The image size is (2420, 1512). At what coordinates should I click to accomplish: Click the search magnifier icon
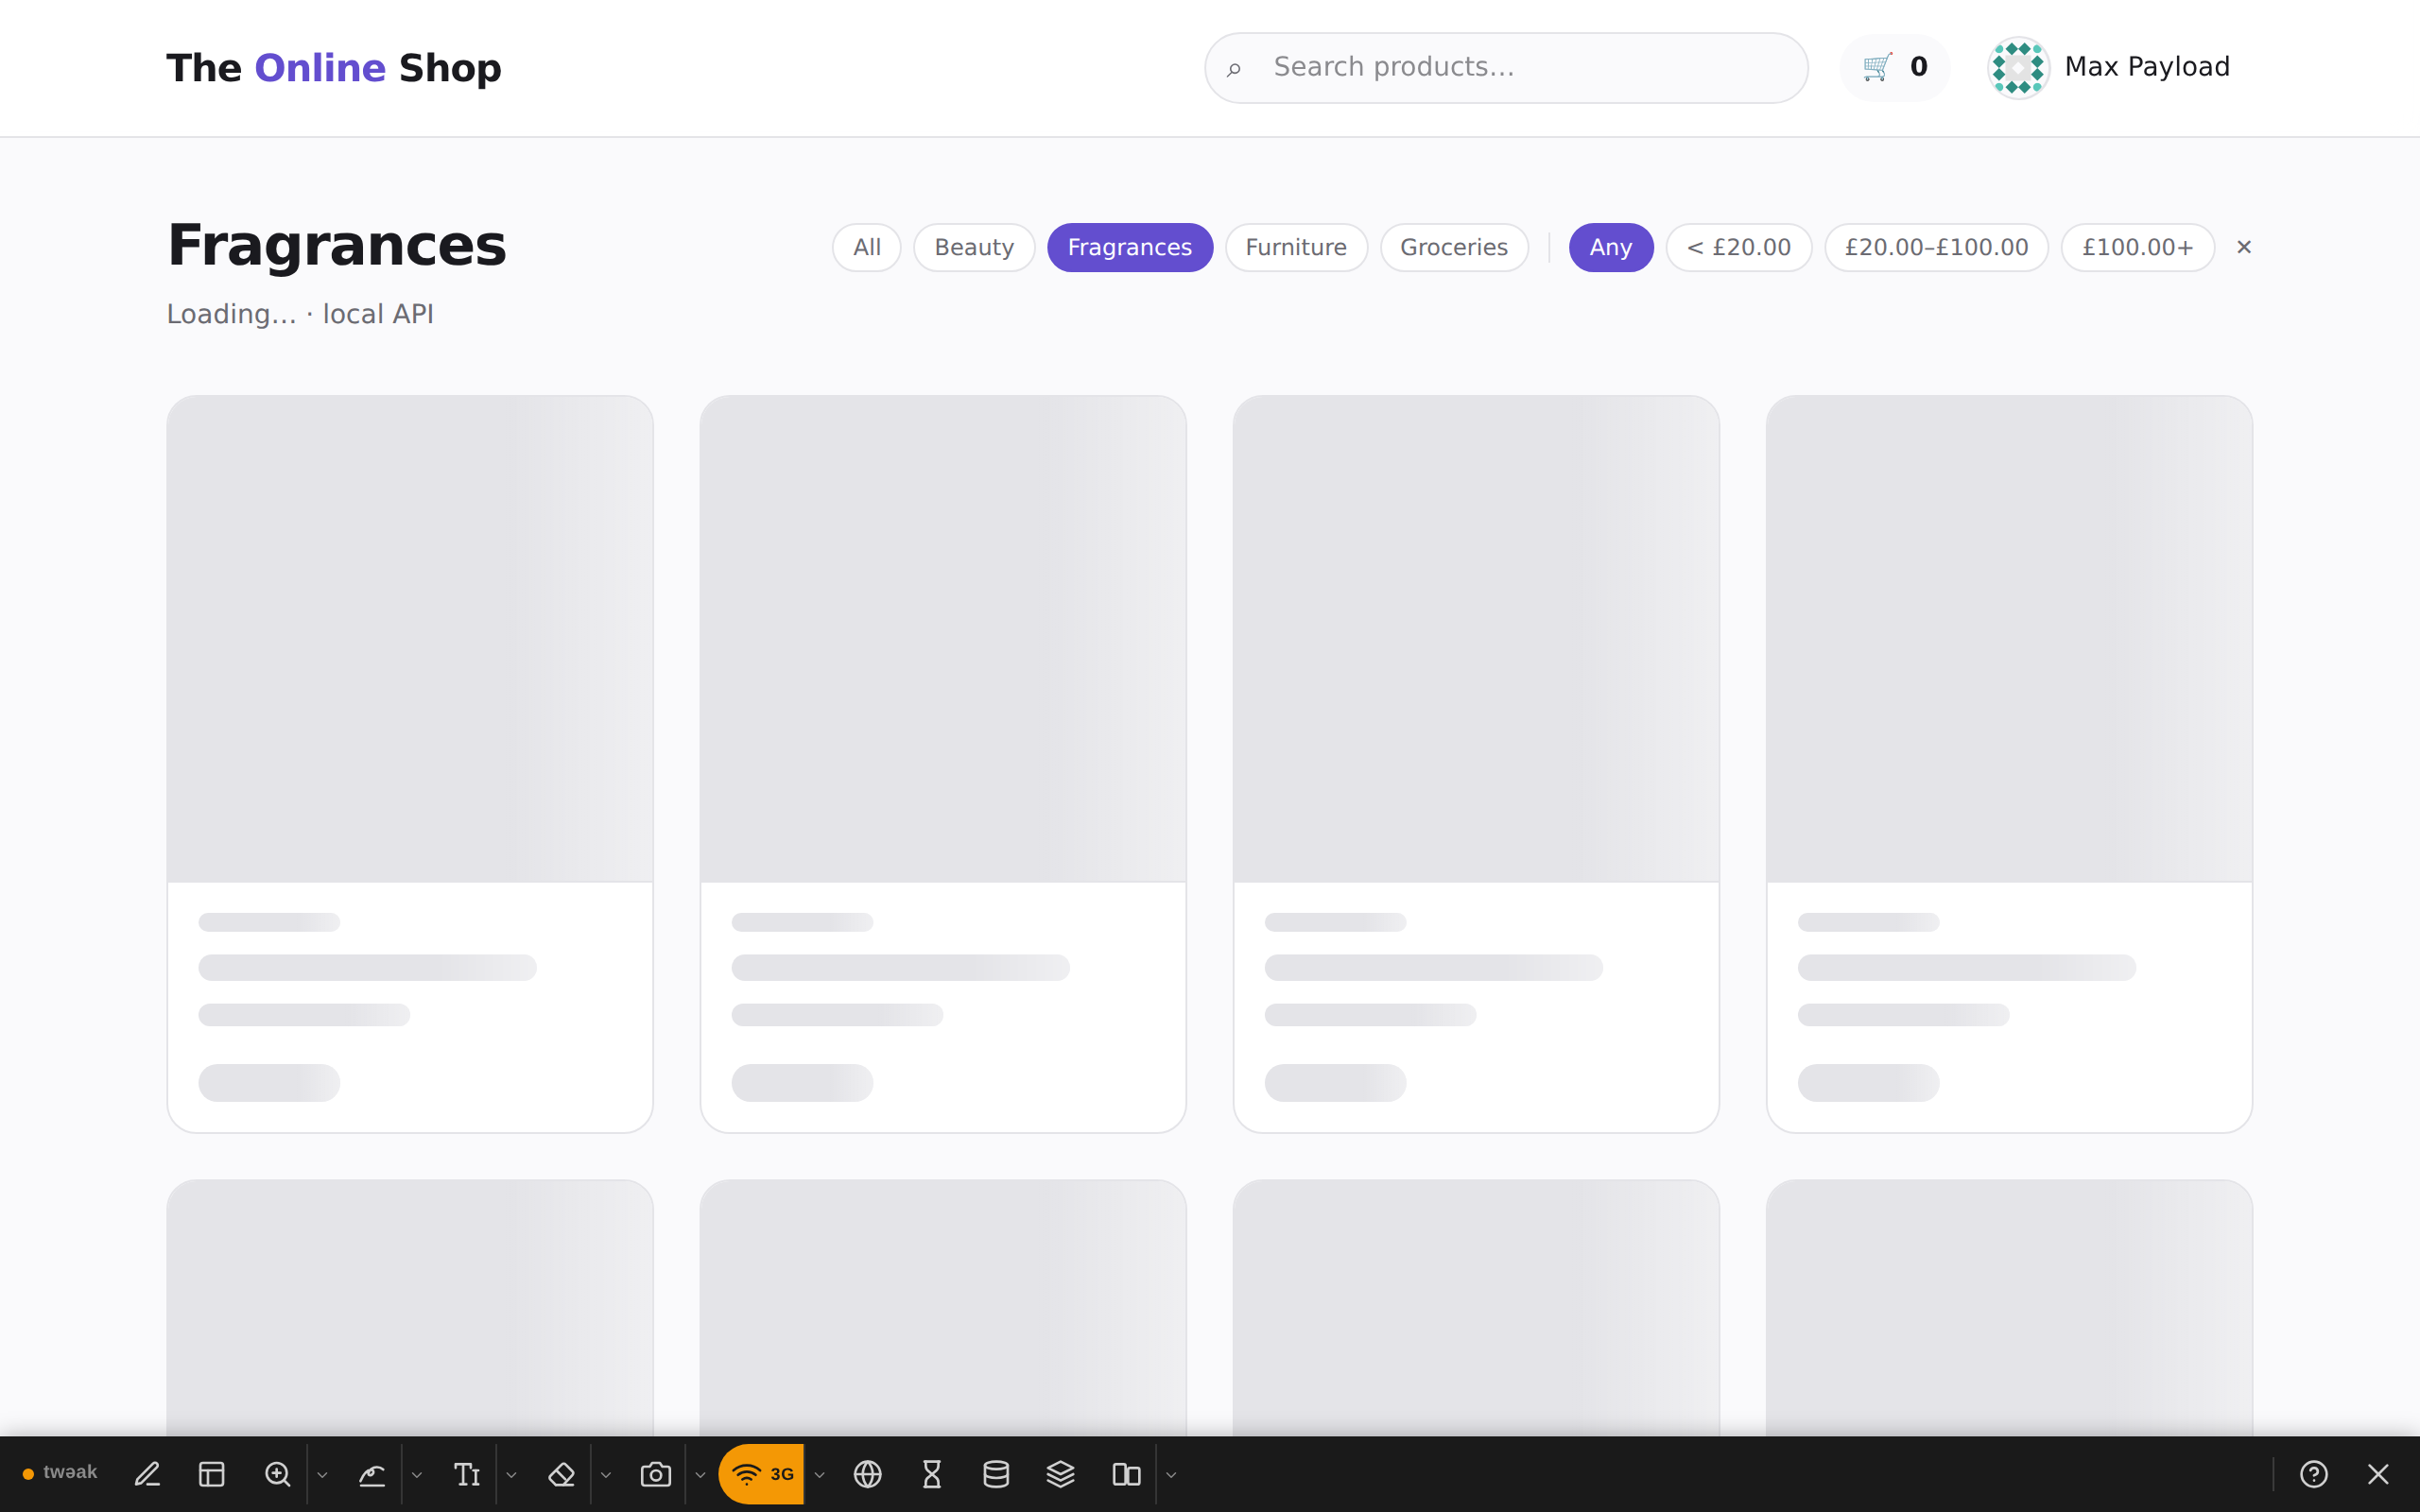click(1234, 68)
